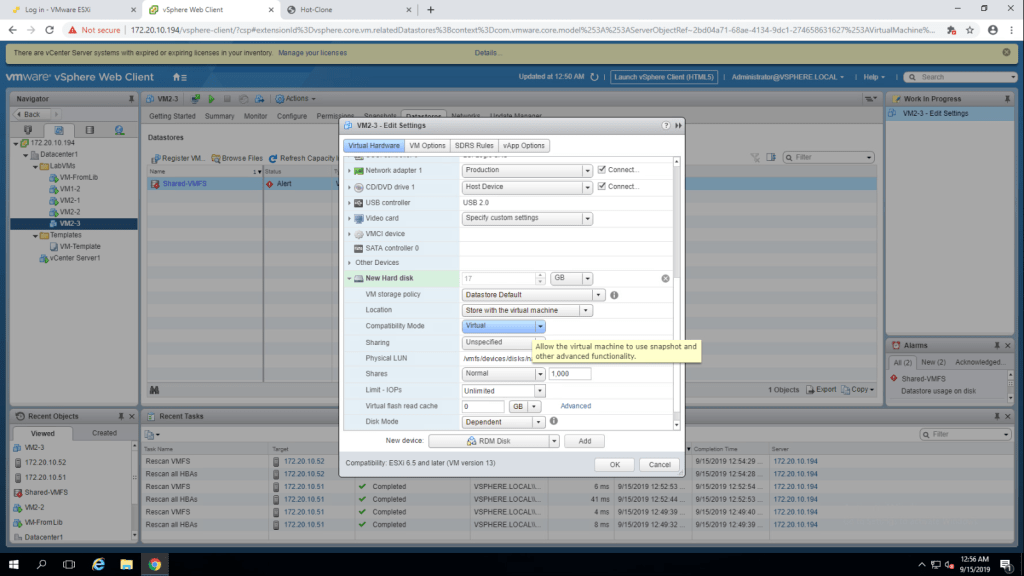1024x576 pixels.
Task: Open the Storage view tab in Navigator
Action: click(89, 130)
